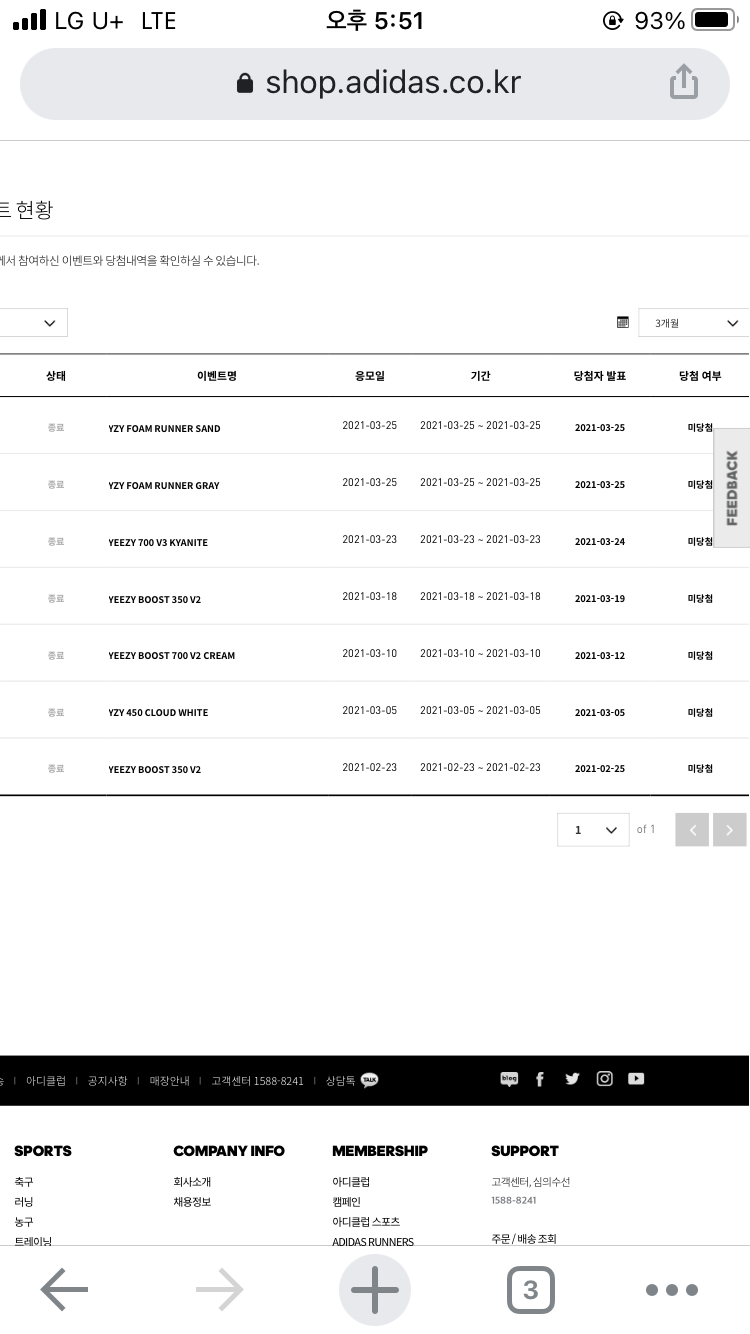This screenshot has height=1334, width=750.
Task: Open the FEEDBACK side tab
Action: (x=732, y=488)
